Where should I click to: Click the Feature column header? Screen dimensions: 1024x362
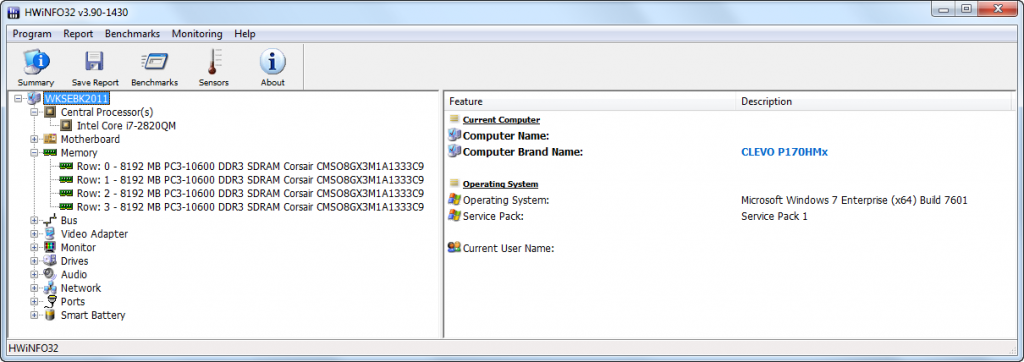pyautogui.click(x=590, y=101)
